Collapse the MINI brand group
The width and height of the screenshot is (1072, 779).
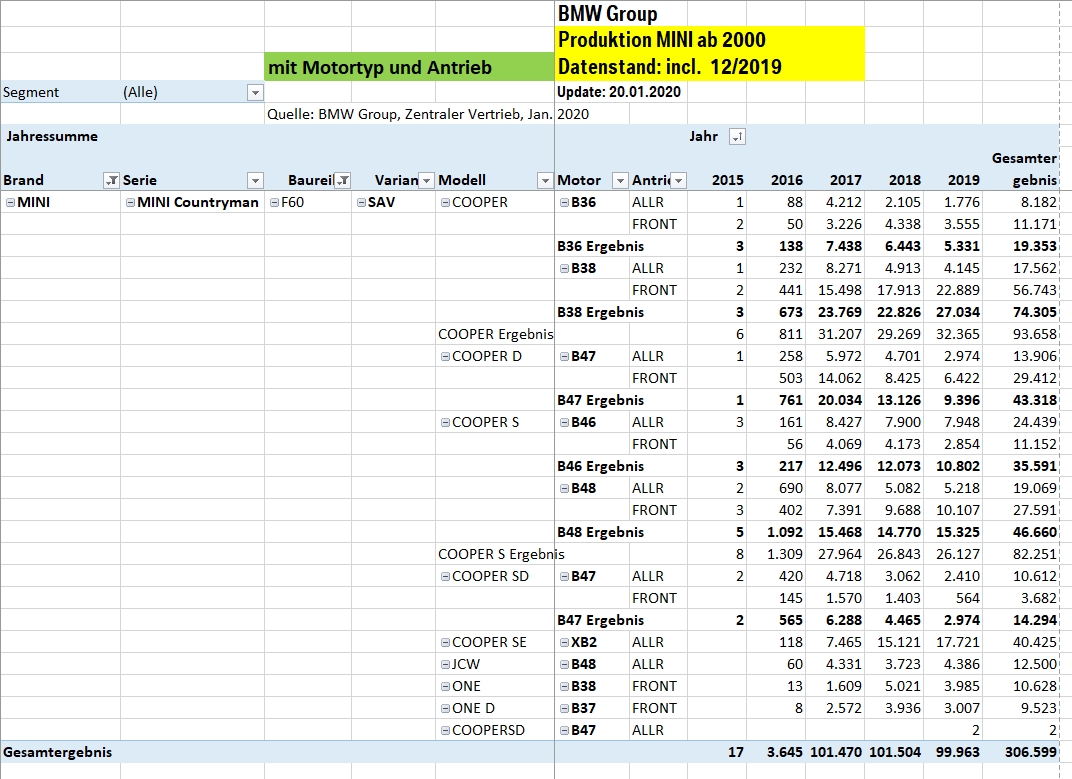(x=10, y=202)
